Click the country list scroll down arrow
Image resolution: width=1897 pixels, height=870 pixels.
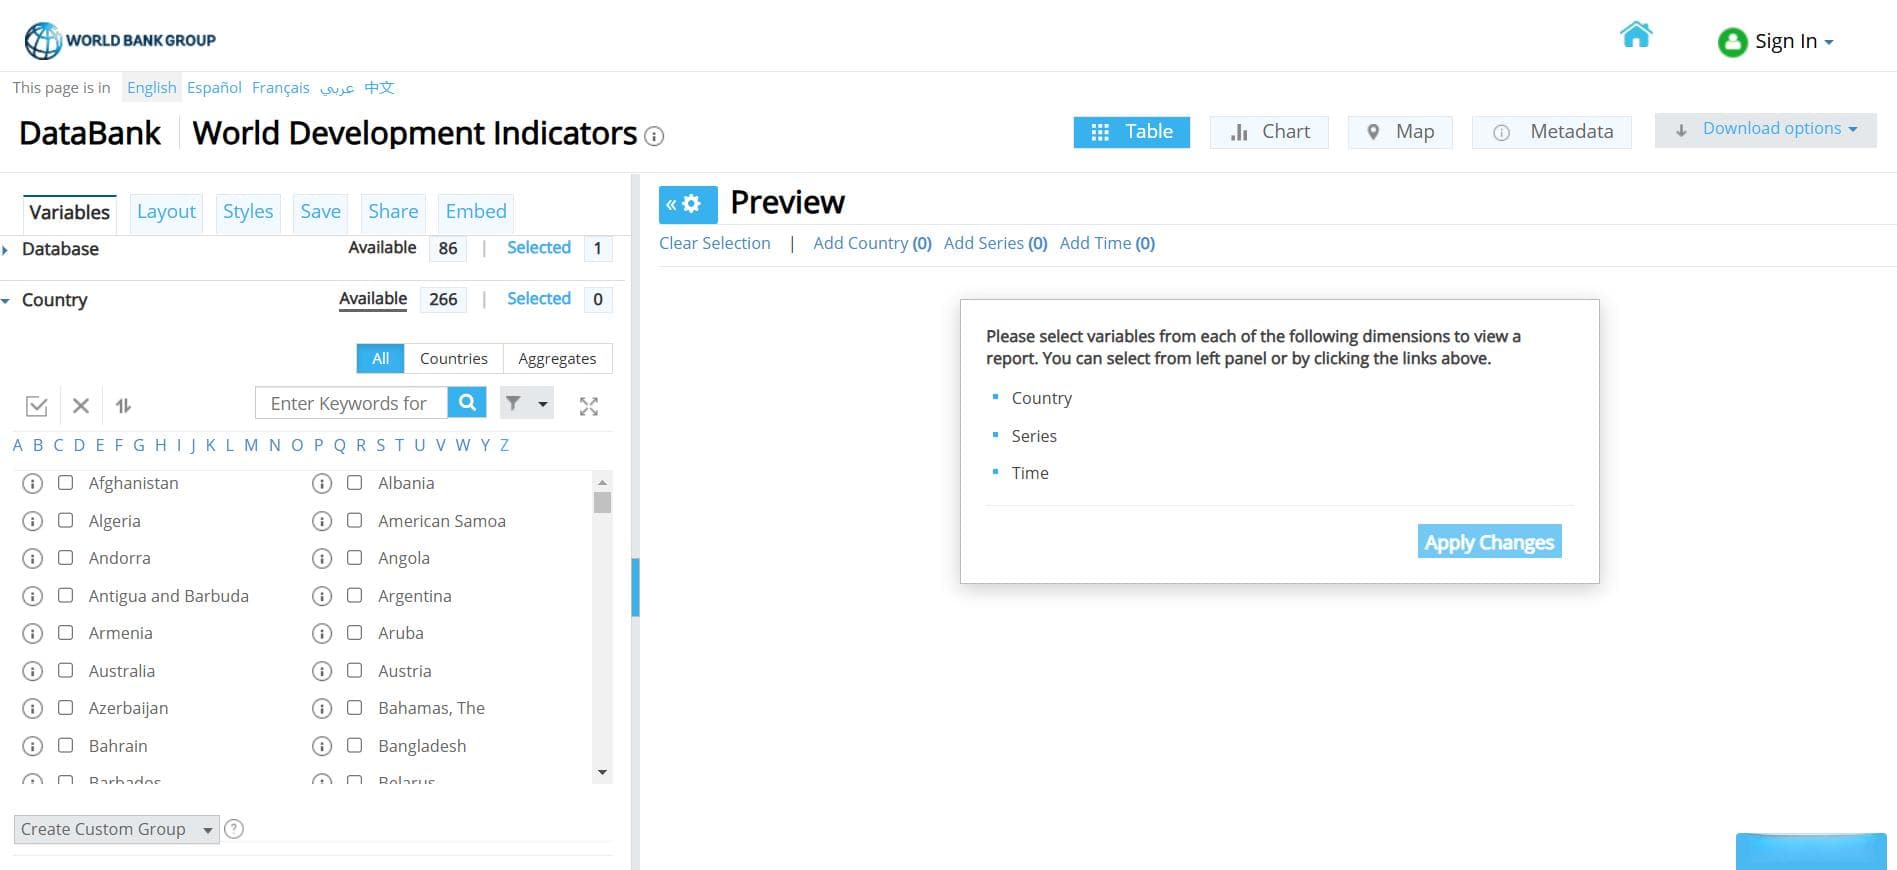[x=602, y=772]
